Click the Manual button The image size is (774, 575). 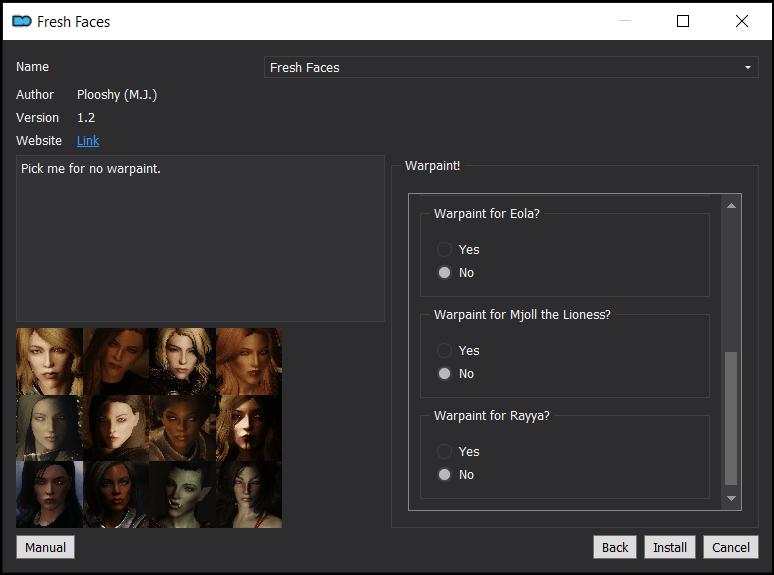(45, 547)
